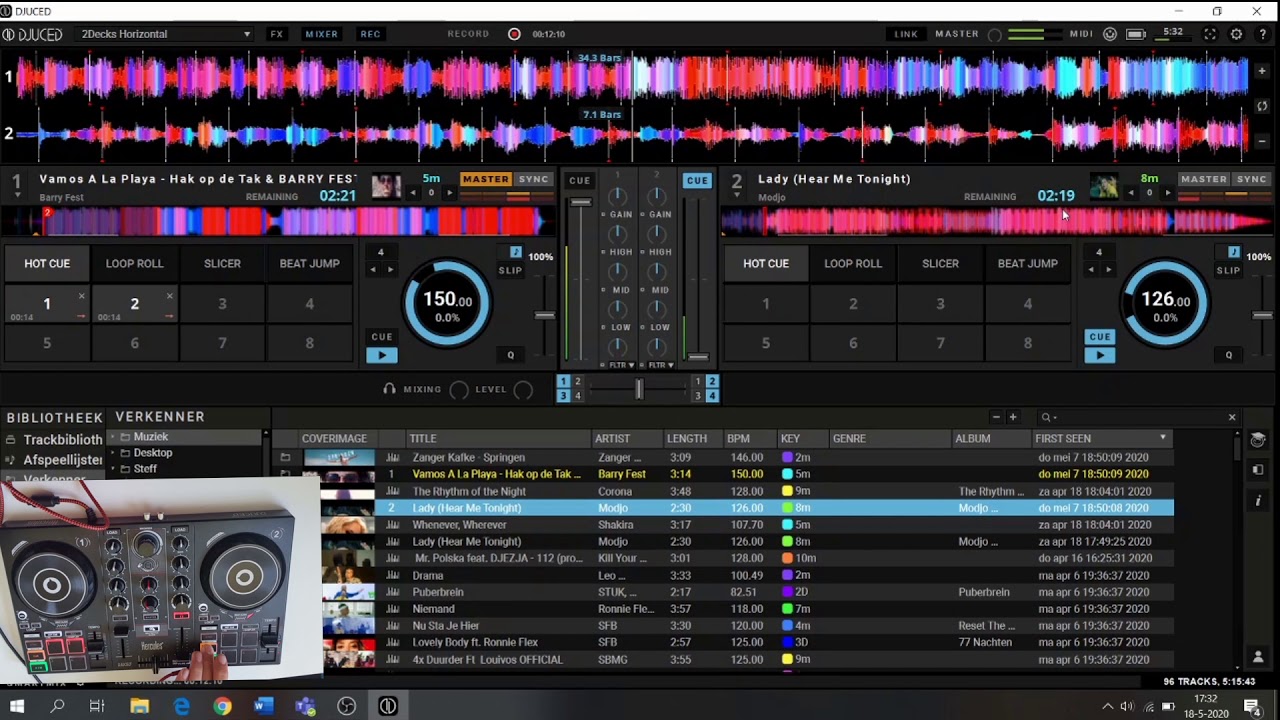Image resolution: width=1280 pixels, height=720 pixels.
Task: Toggle headphone CUE for mixer channel 1
Action: pos(579,181)
